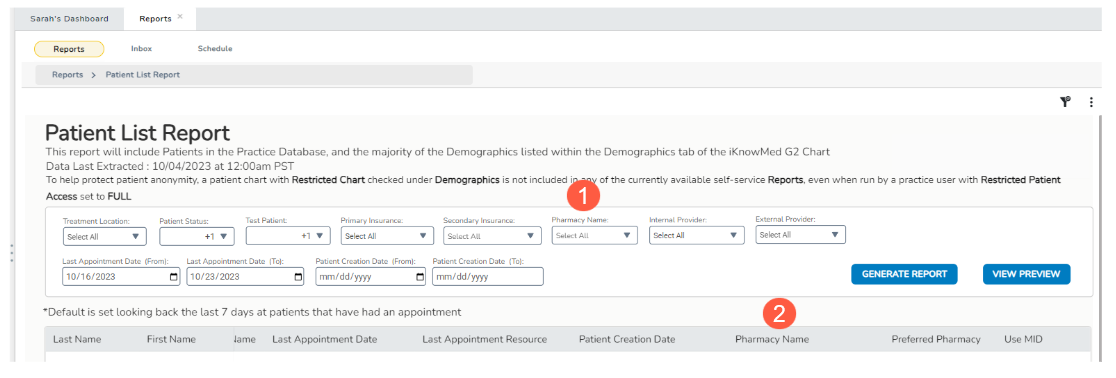Click the Generate Report button
This screenshot has width=1116, height=378.
[x=904, y=274]
